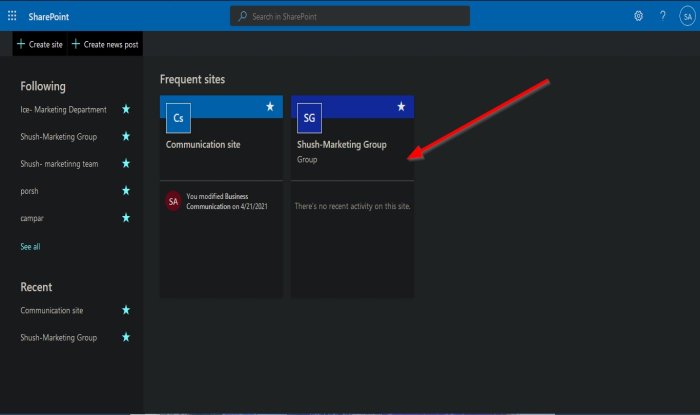Image resolution: width=700 pixels, height=415 pixels.
Task: Open the help question mark icon
Action: coord(662,16)
